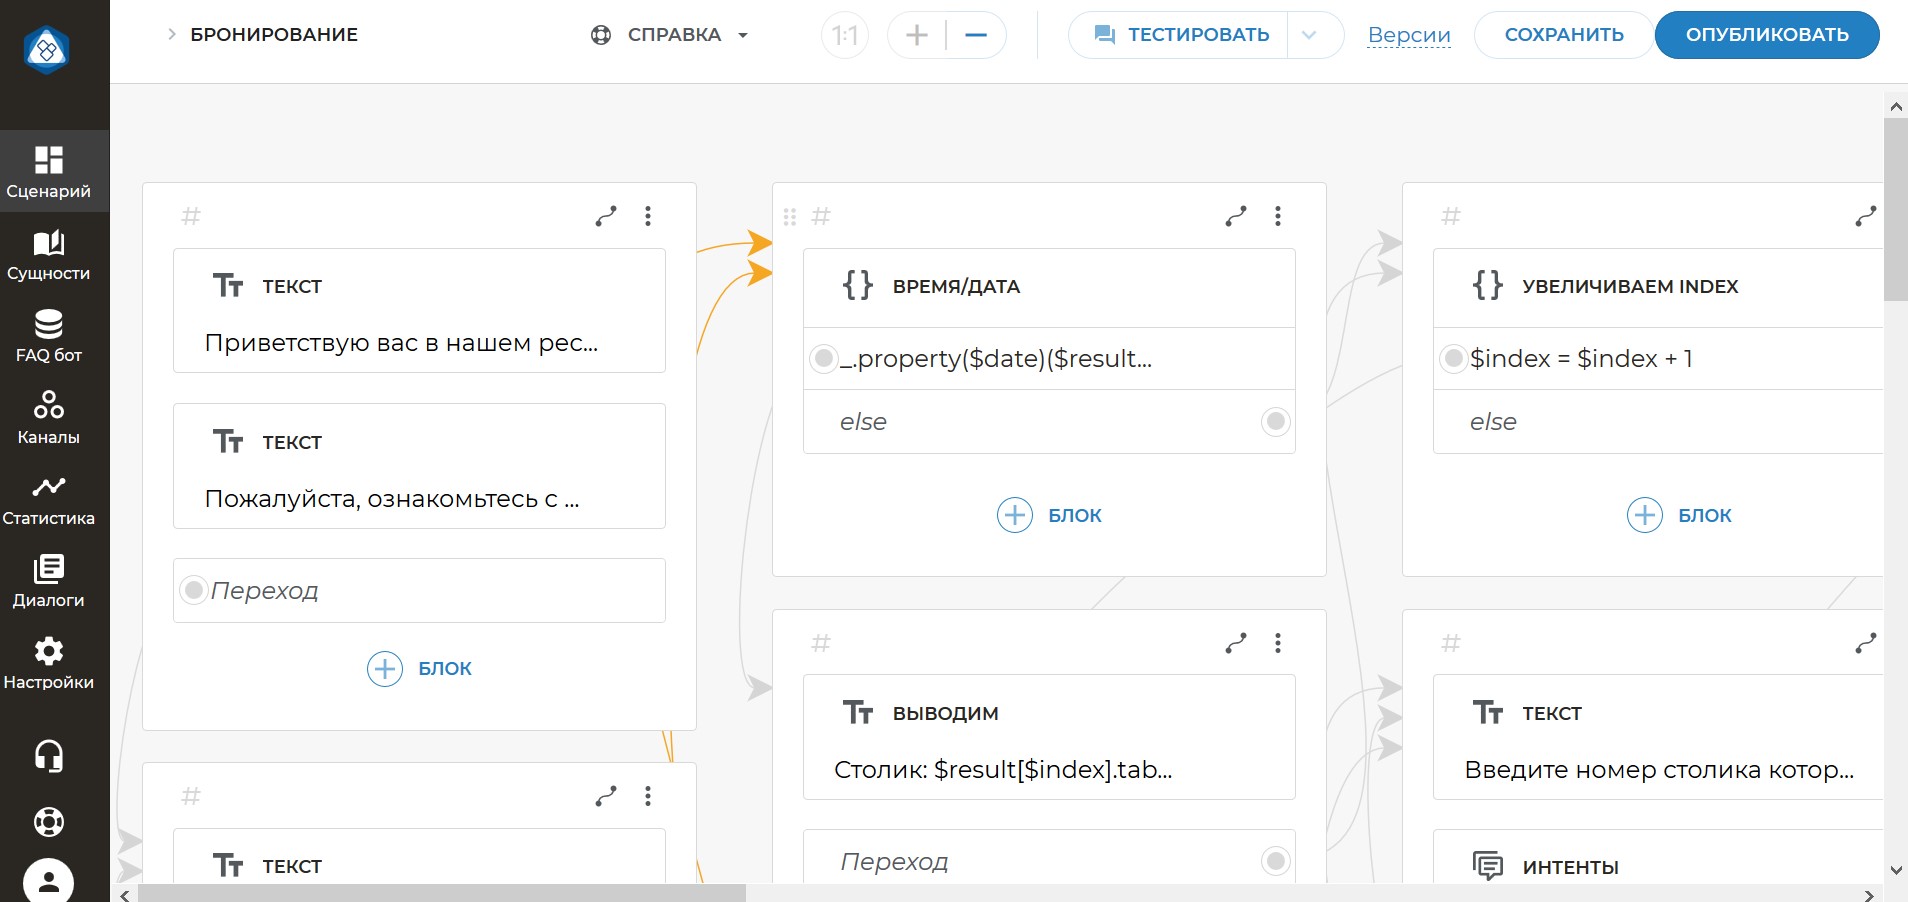Click the connection icon on the Время/Дата card
The width and height of the screenshot is (1908, 902).
click(1236, 216)
